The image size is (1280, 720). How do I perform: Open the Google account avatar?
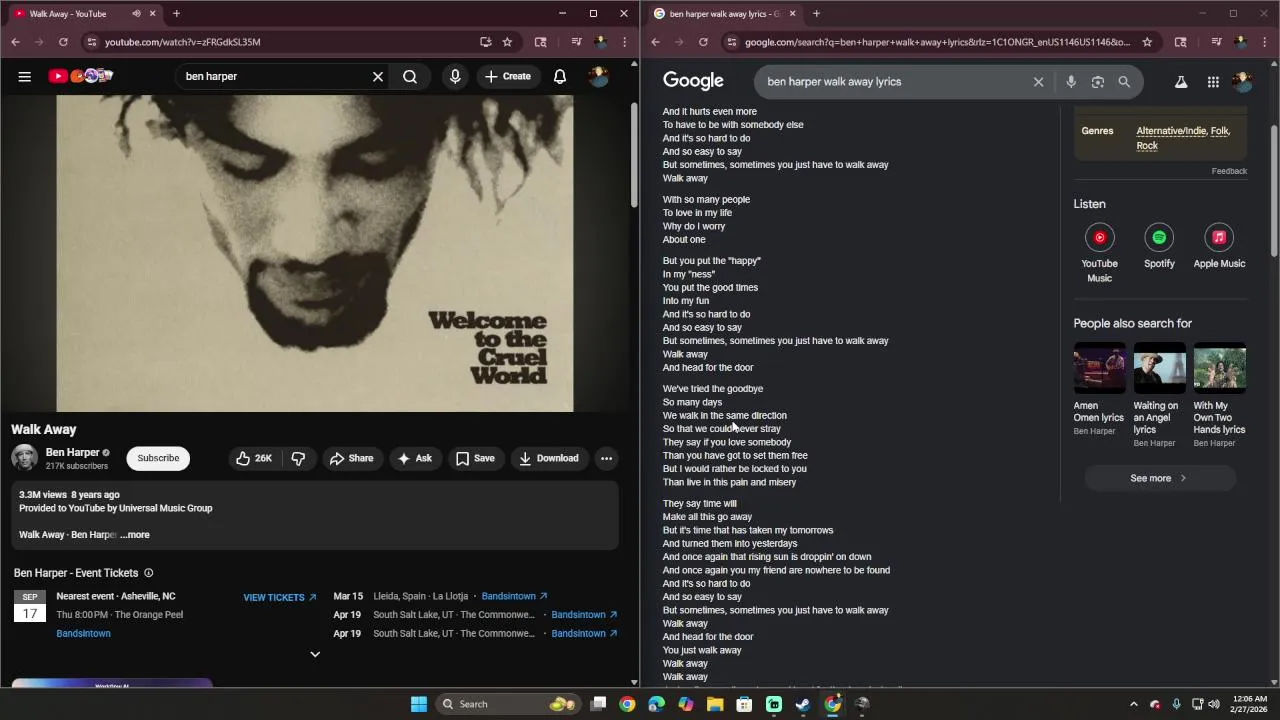tap(1242, 82)
